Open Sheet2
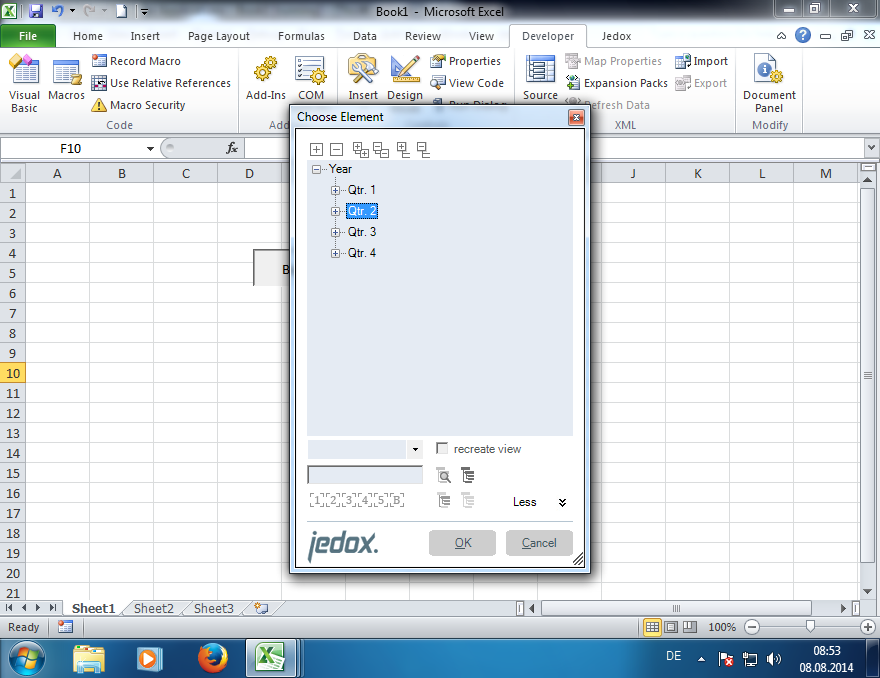 [x=153, y=608]
